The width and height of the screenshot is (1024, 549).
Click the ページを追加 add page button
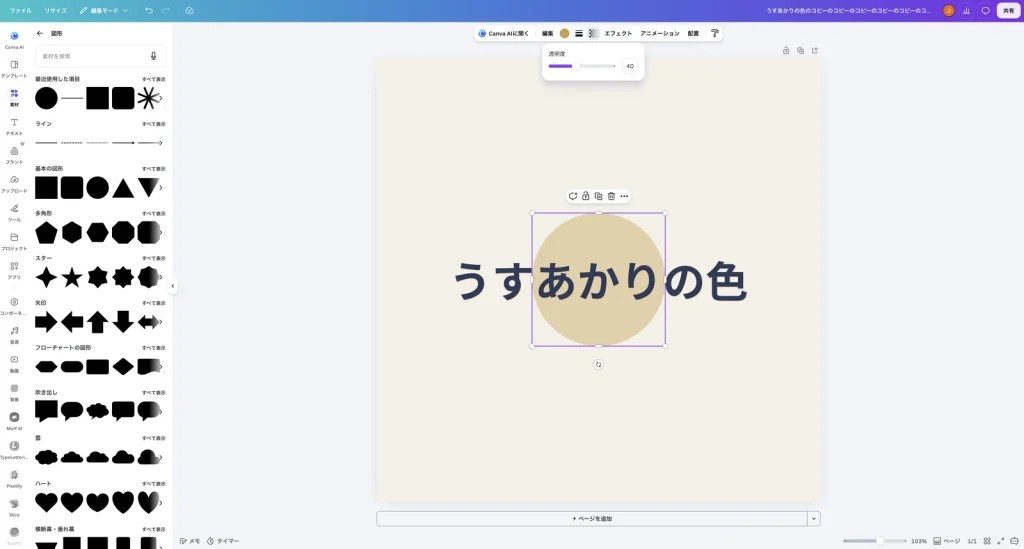(592, 518)
